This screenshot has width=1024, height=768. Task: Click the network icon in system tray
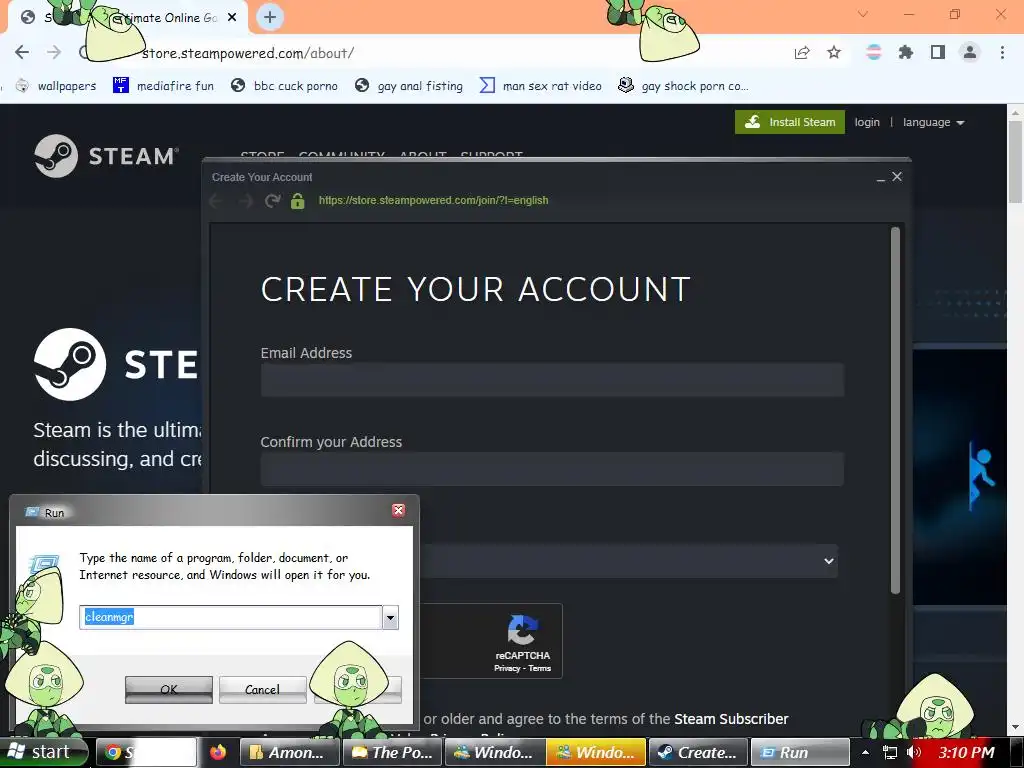[889, 753]
